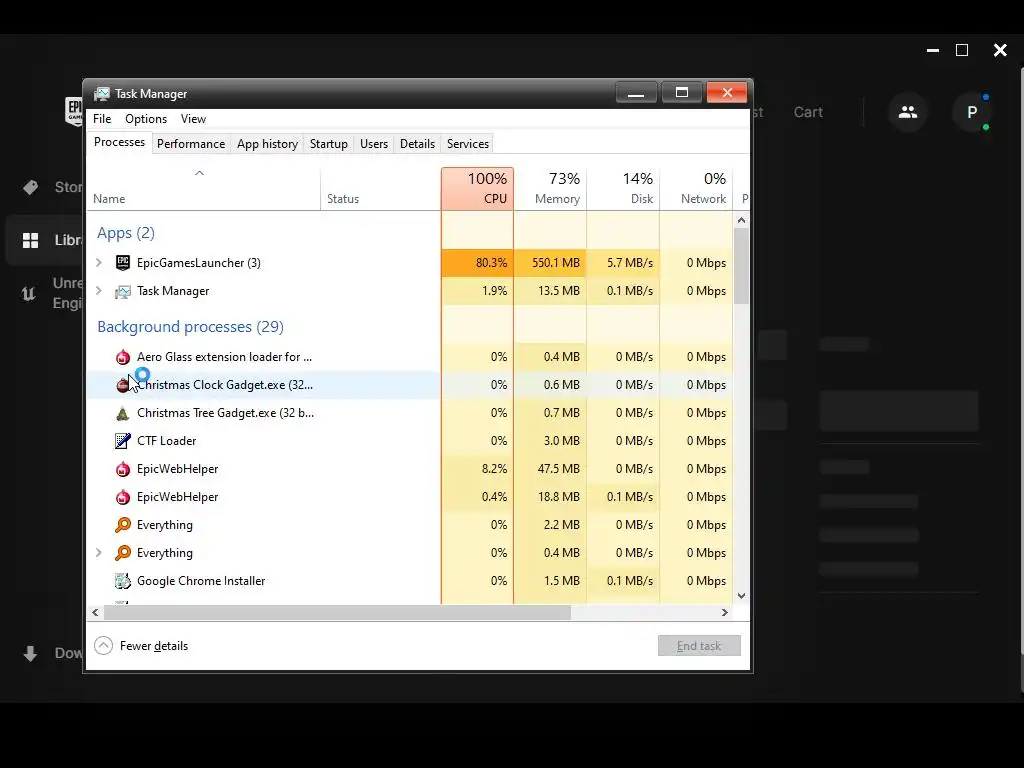Sort by the Status column header

point(381,189)
